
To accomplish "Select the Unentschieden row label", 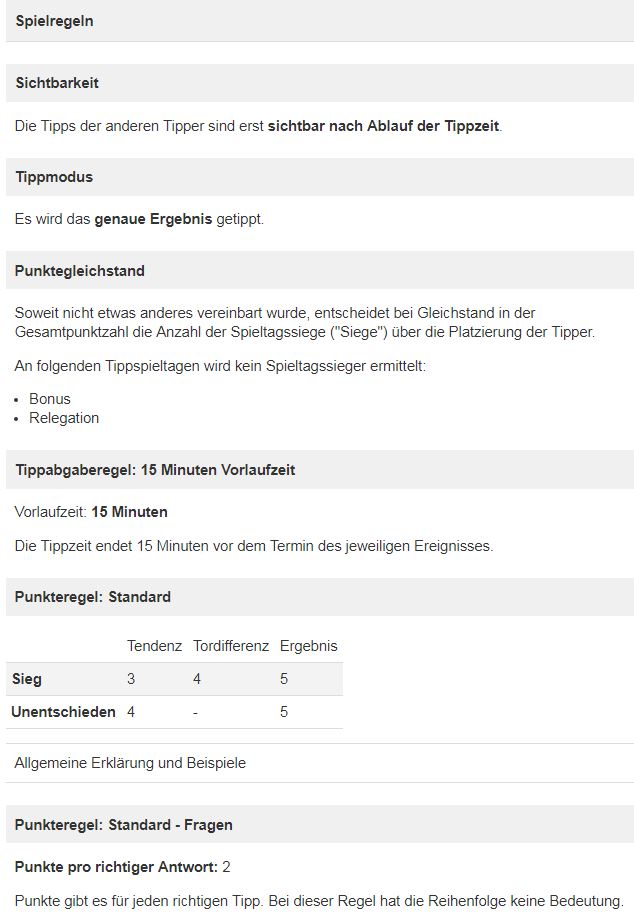I will pyautogui.click(x=63, y=712).
